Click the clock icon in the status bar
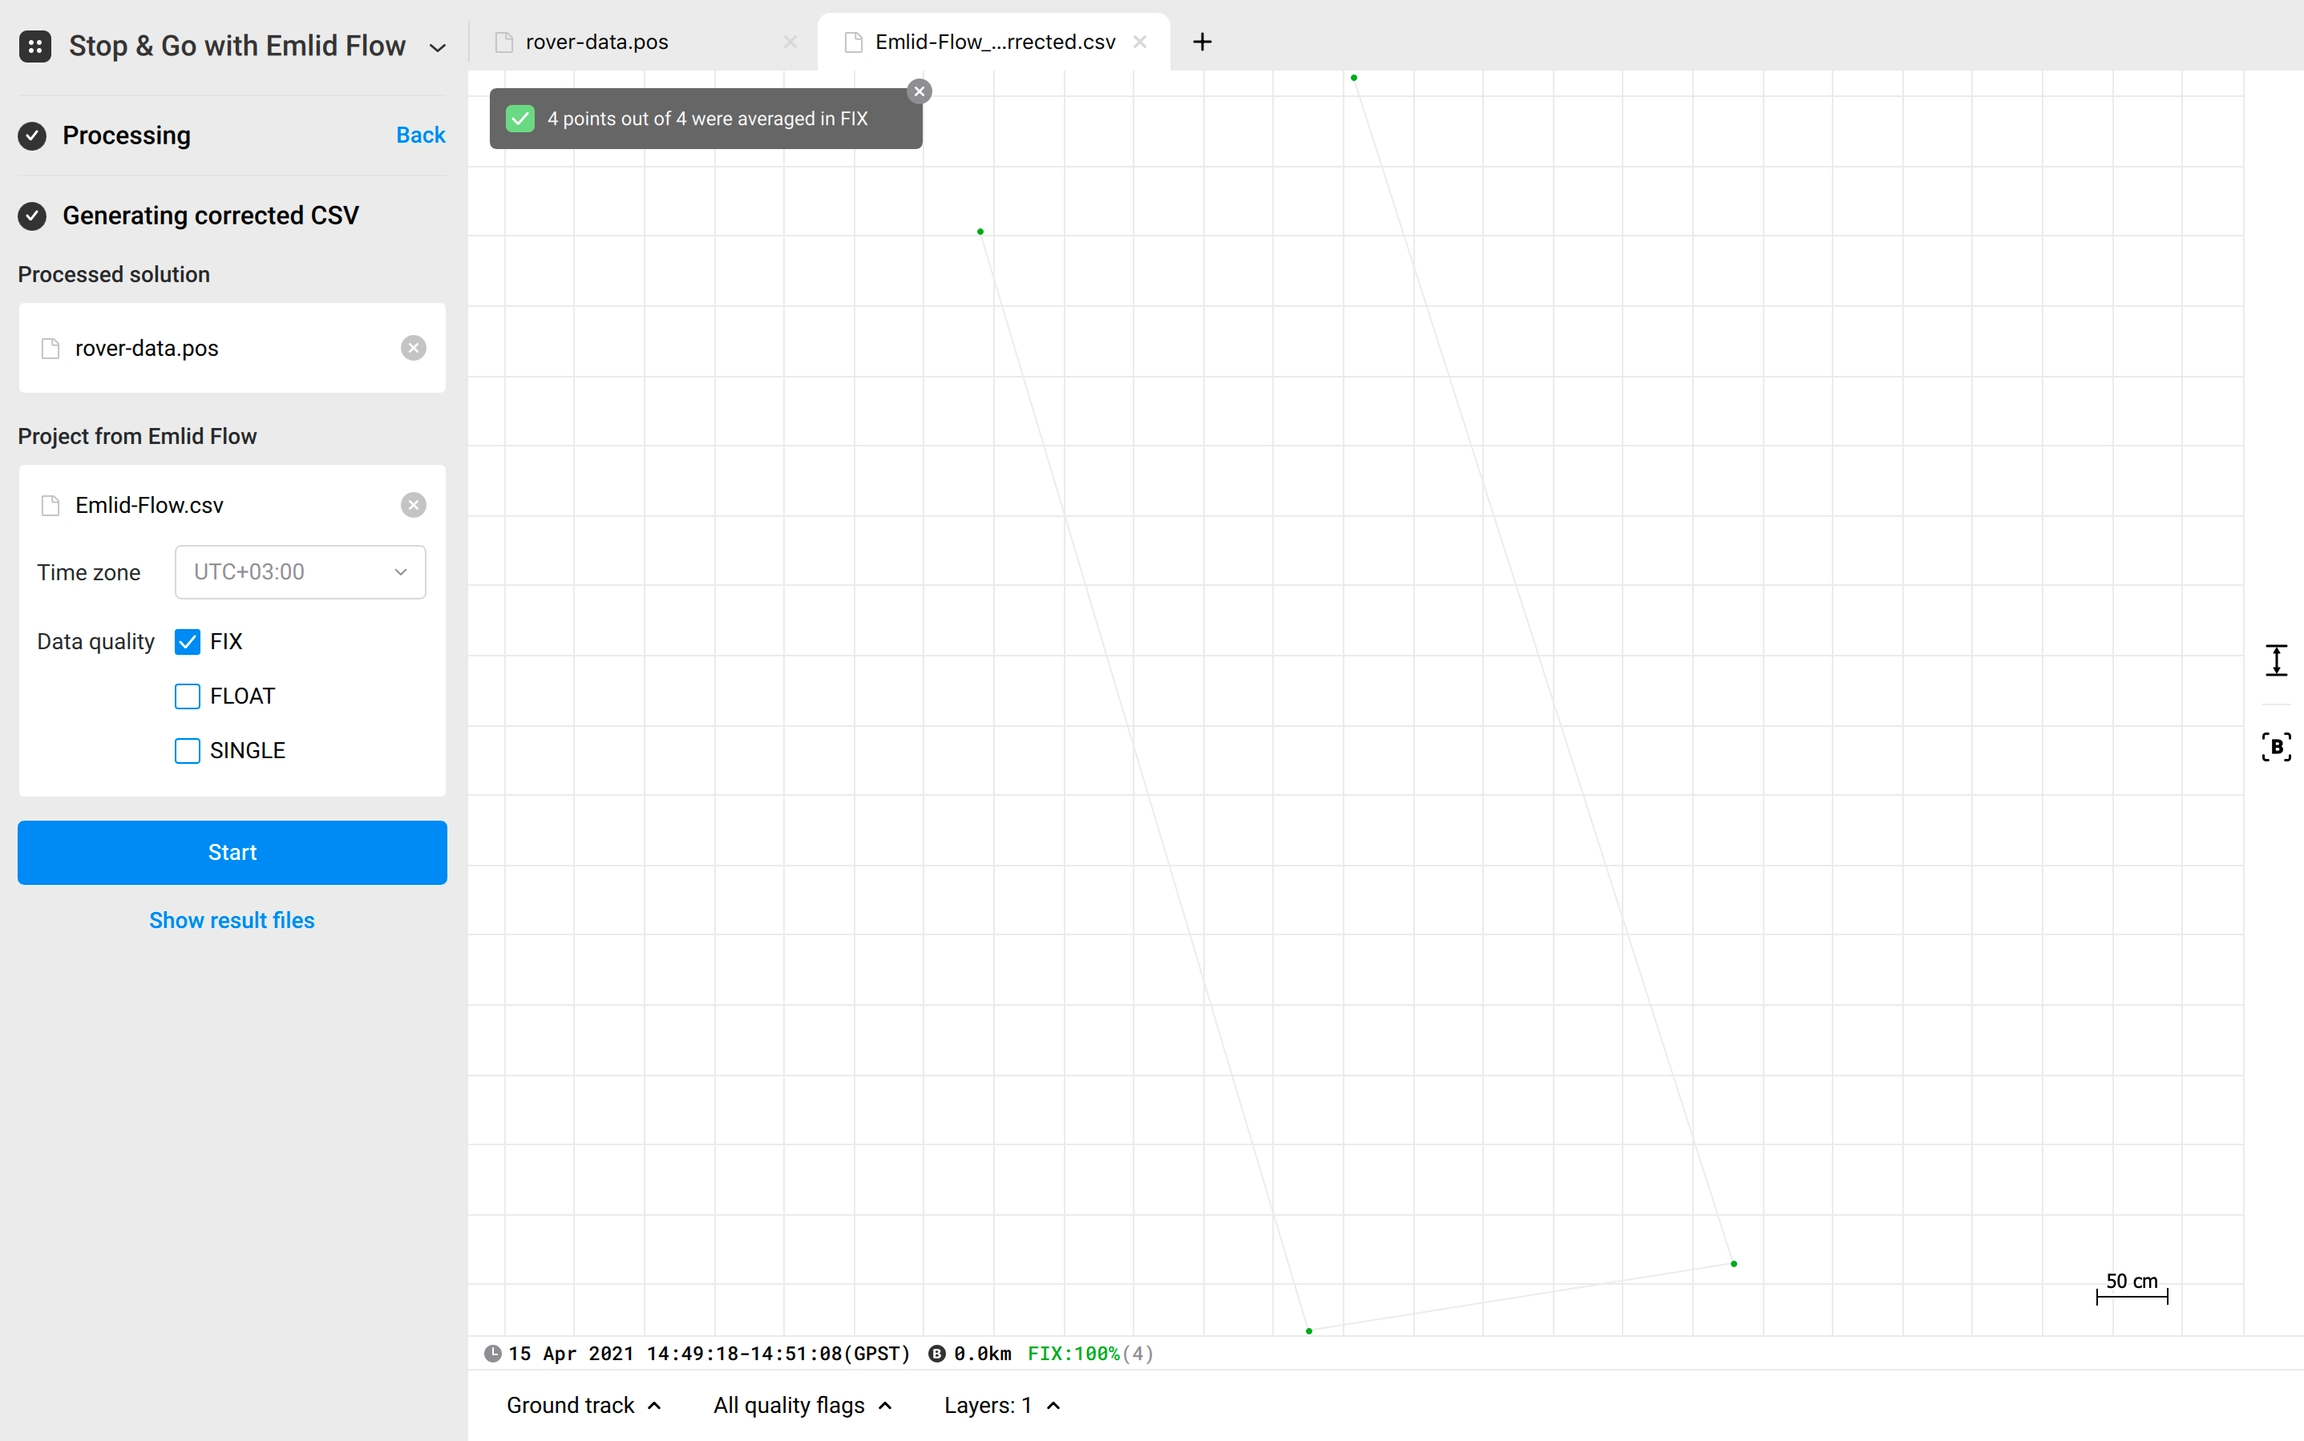 click(x=493, y=1353)
